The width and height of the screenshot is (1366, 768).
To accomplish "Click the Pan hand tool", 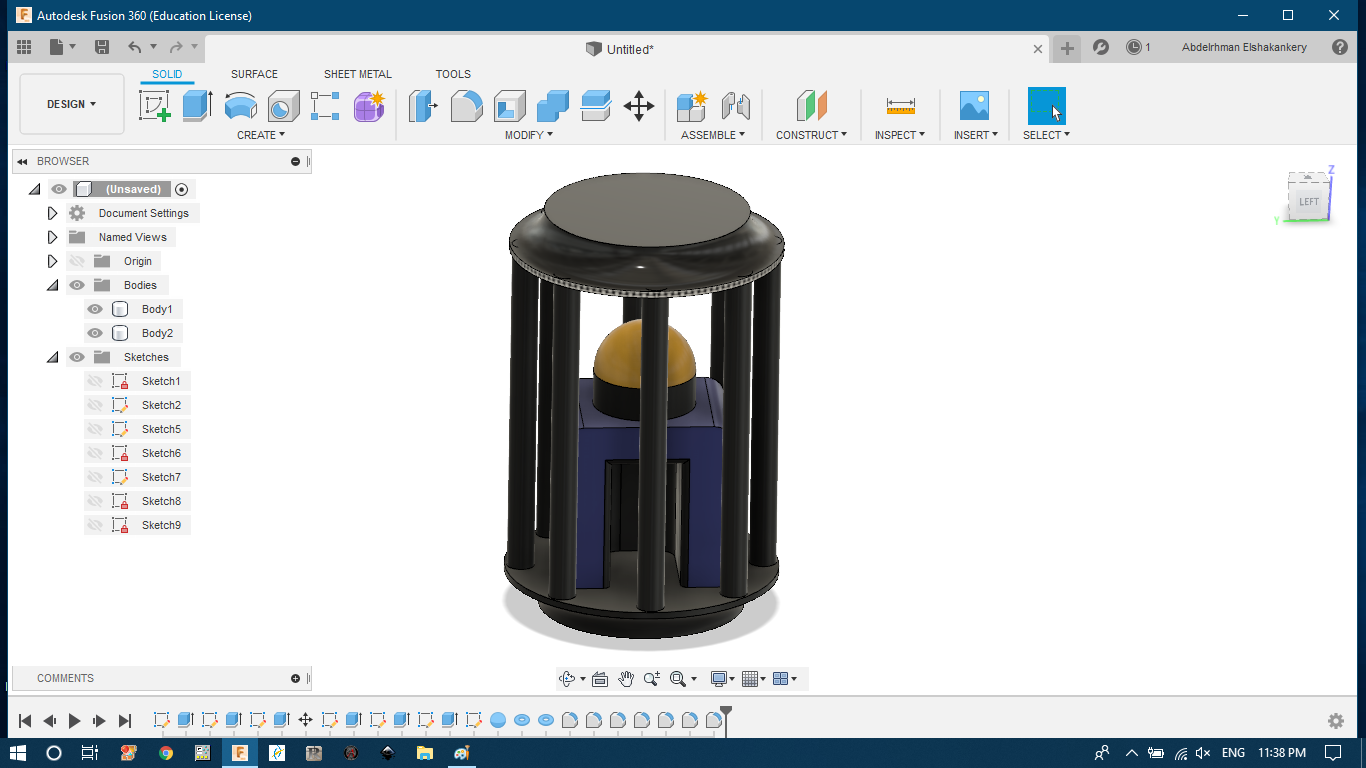I will click(x=626, y=679).
